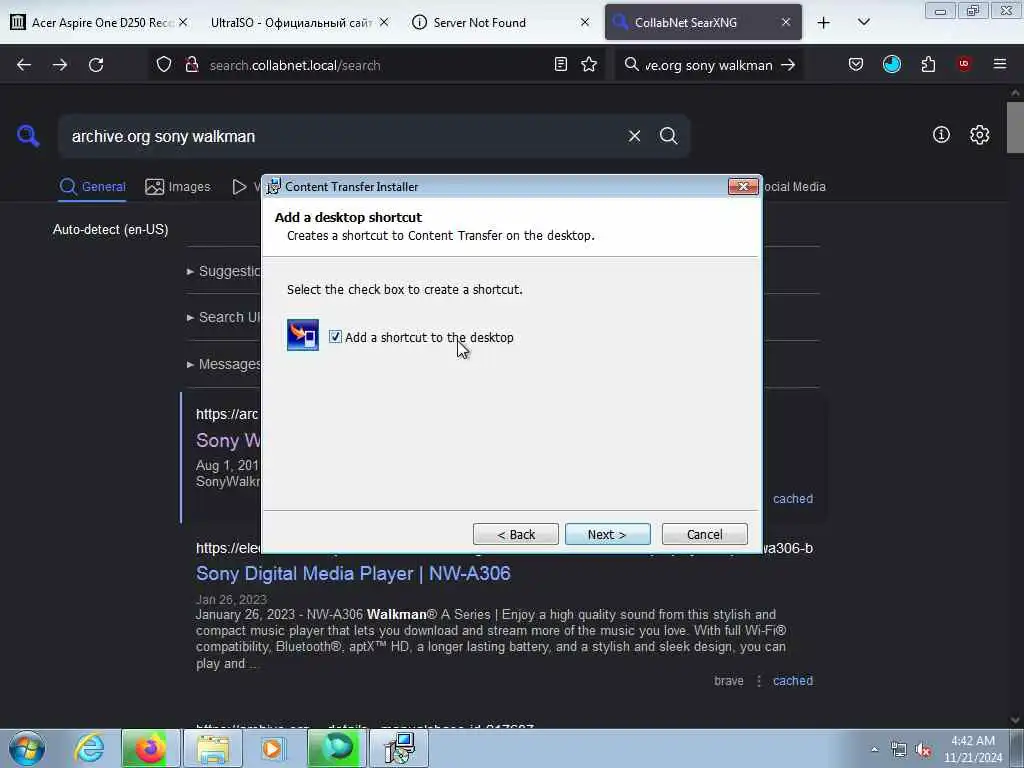Click Firefox taskbar button
Image resolution: width=1024 pixels, height=768 pixels.
tap(150, 748)
